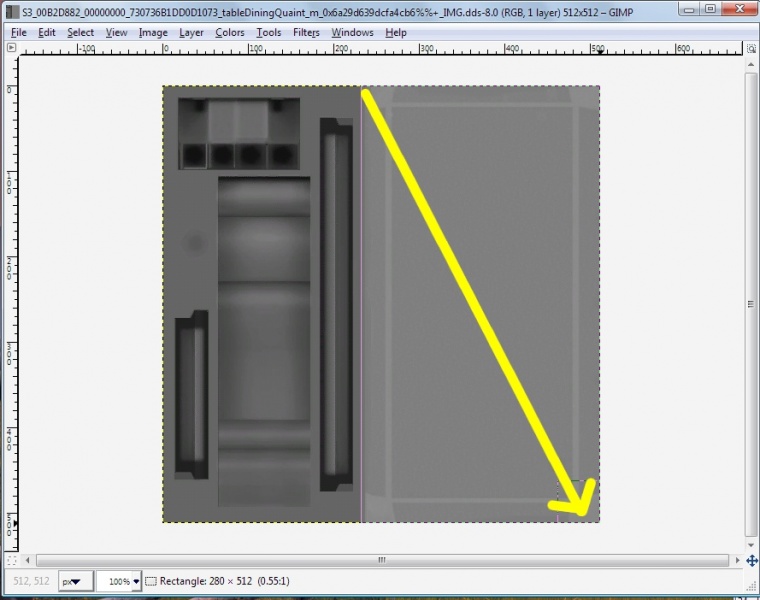Open the 100% zoom level dropdown

(x=118, y=581)
